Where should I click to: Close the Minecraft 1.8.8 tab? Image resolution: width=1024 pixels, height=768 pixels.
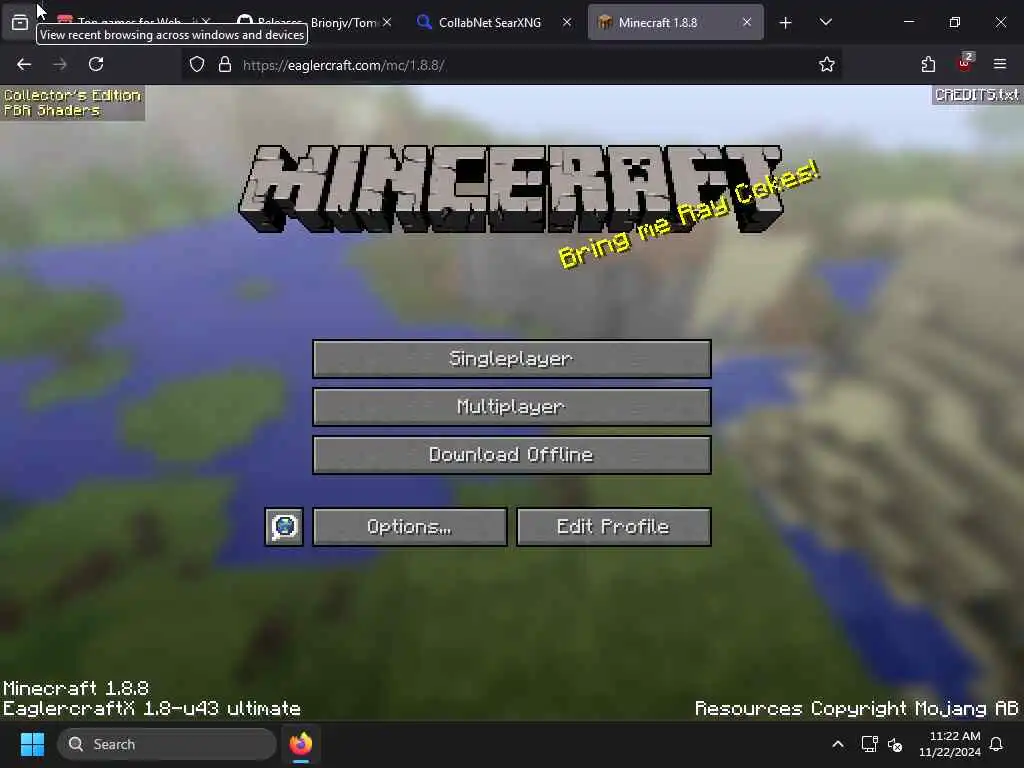pos(746,22)
